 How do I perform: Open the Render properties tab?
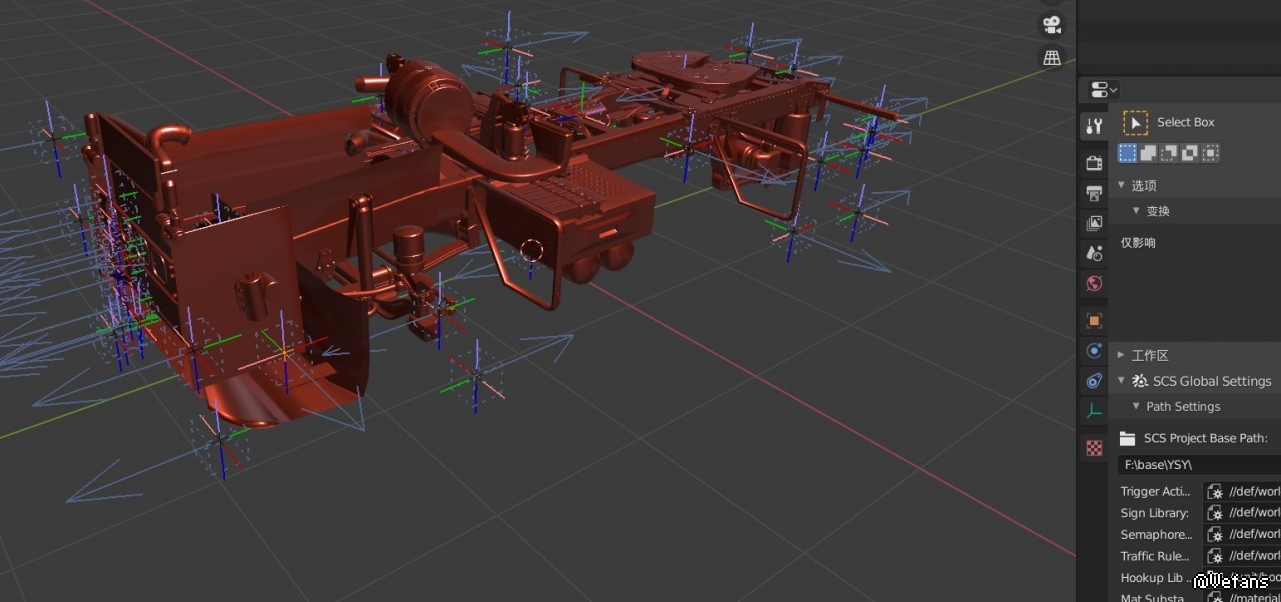[1094, 162]
